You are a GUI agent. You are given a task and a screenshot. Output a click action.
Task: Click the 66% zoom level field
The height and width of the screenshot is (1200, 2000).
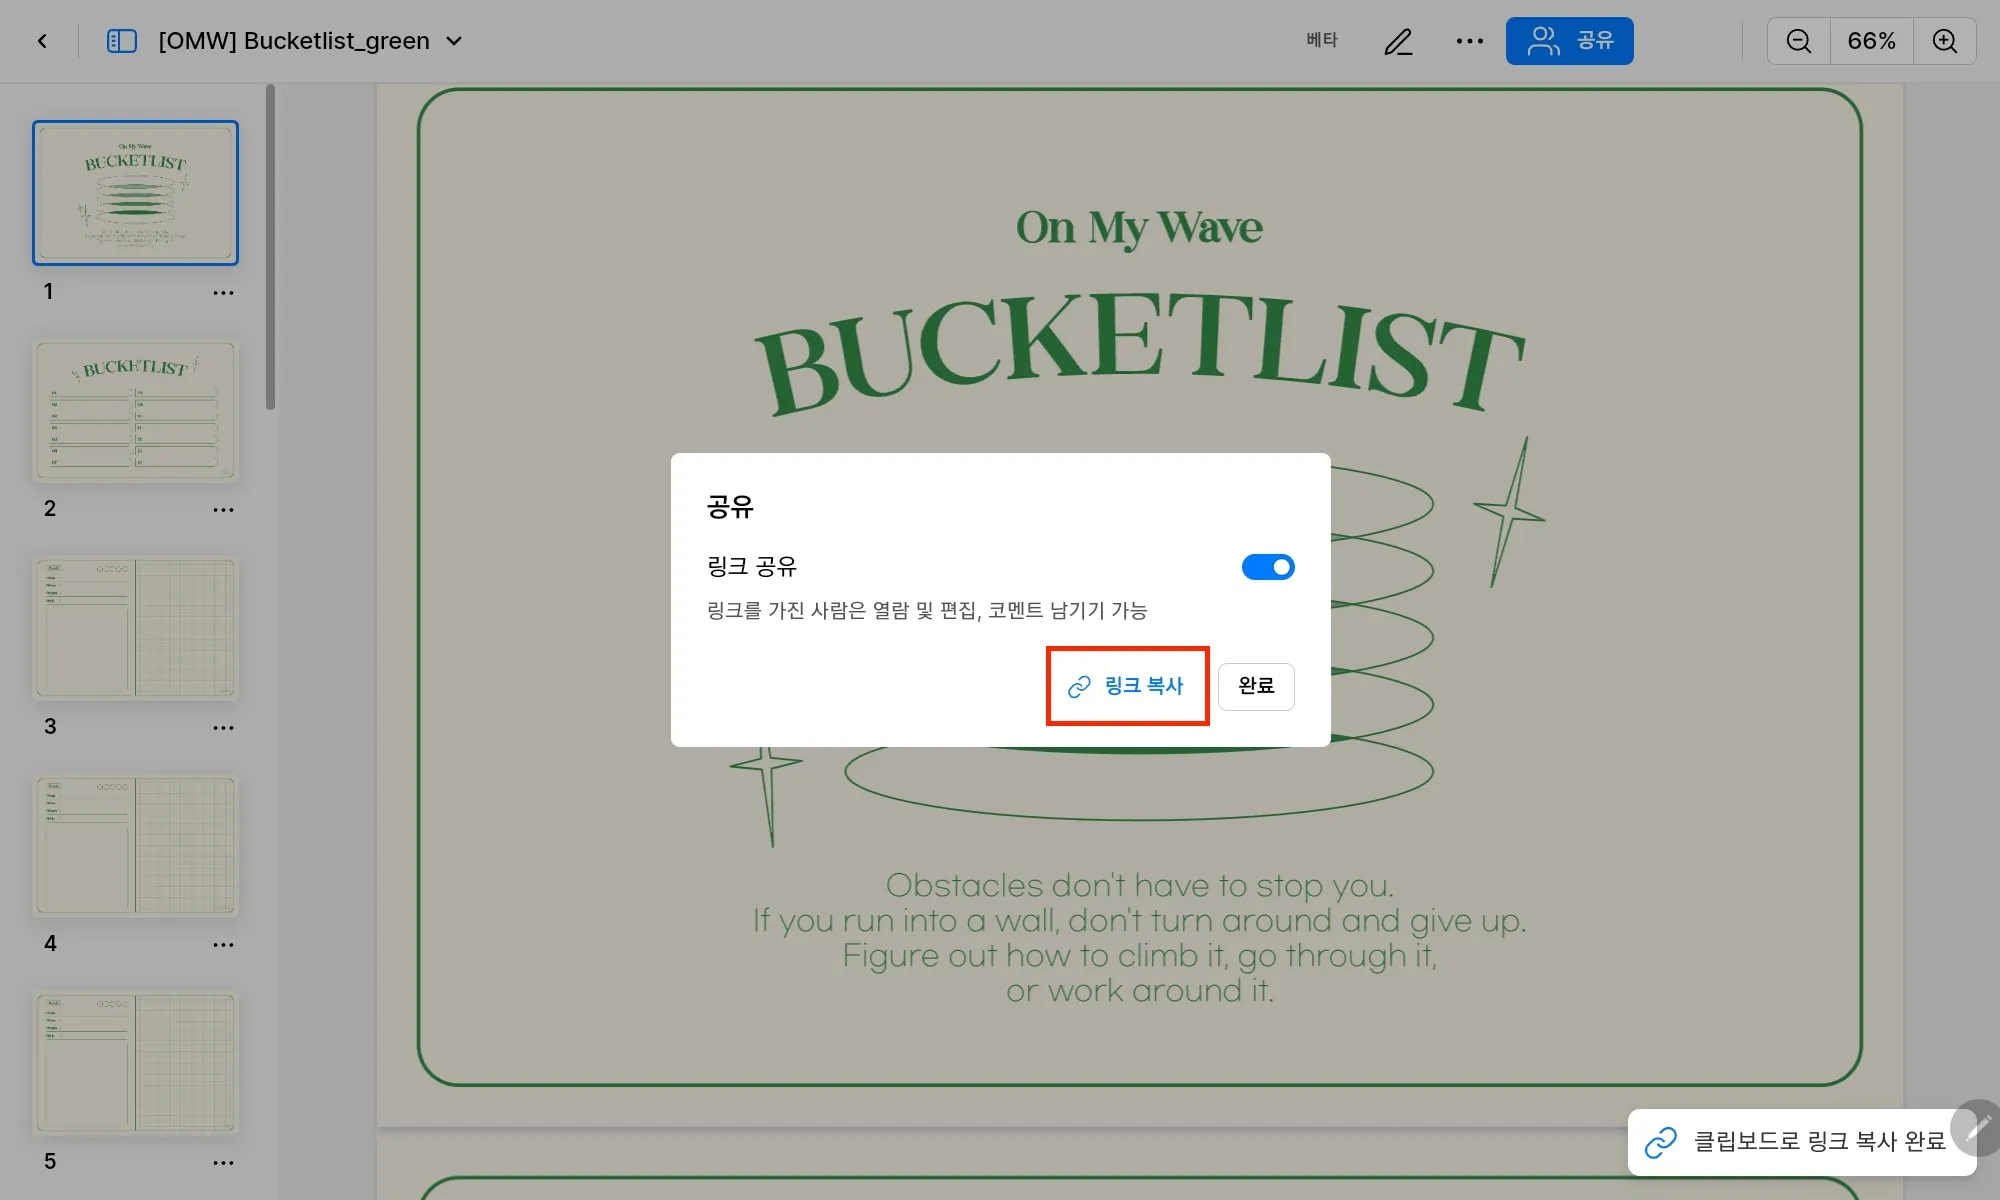1871,41
